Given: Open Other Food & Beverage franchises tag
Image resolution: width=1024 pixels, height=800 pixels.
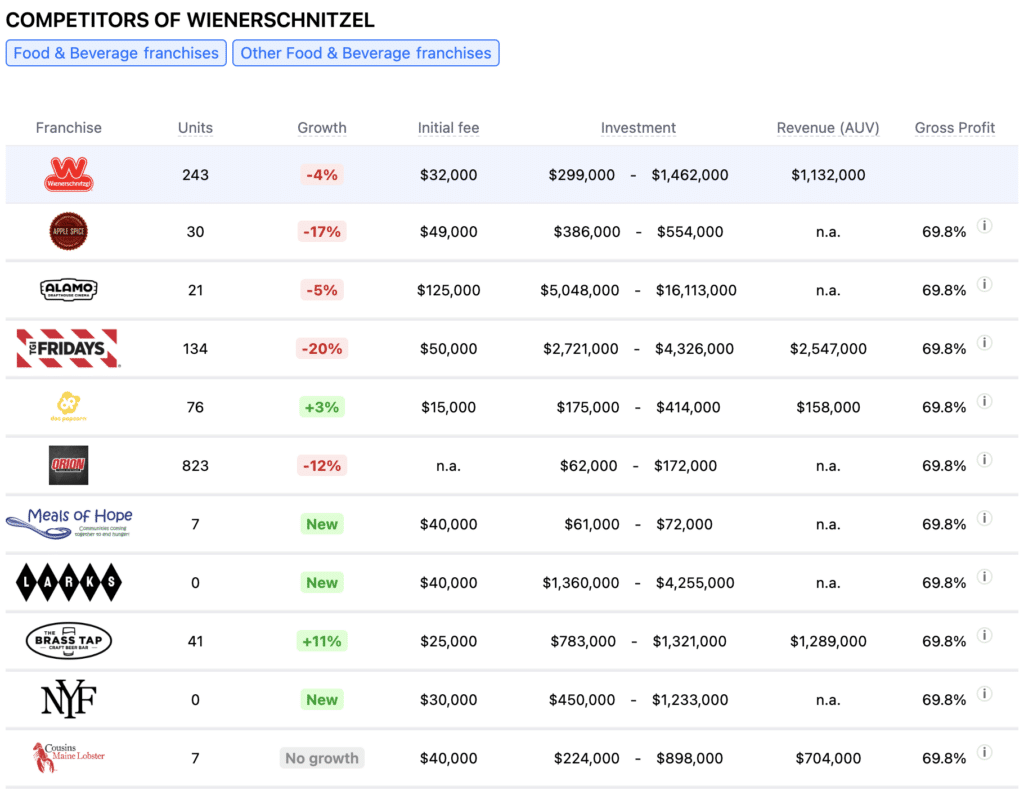Looking at the screenshot, I should (366, 53).
